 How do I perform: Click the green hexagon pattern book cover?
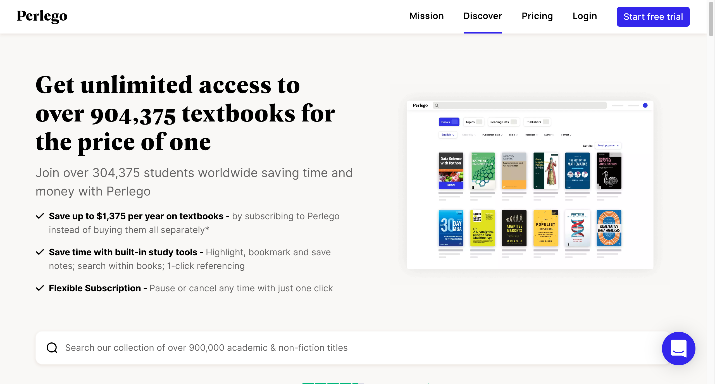pyautogui.click(x=482, y=171)
